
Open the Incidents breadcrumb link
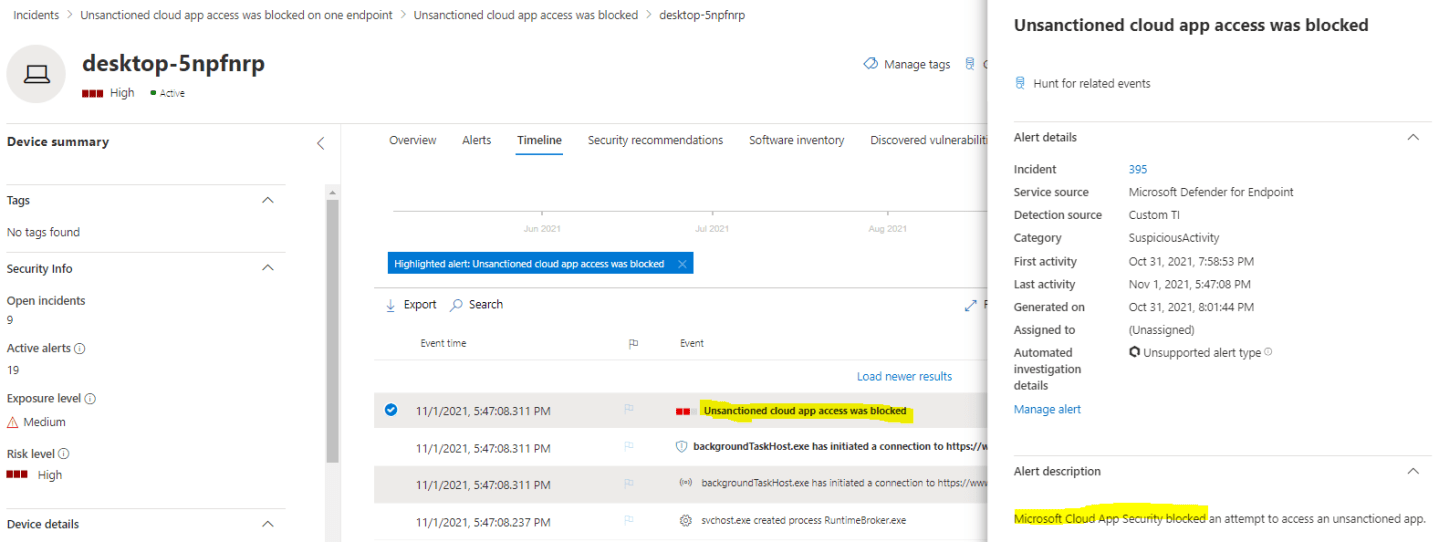point(36,15)
